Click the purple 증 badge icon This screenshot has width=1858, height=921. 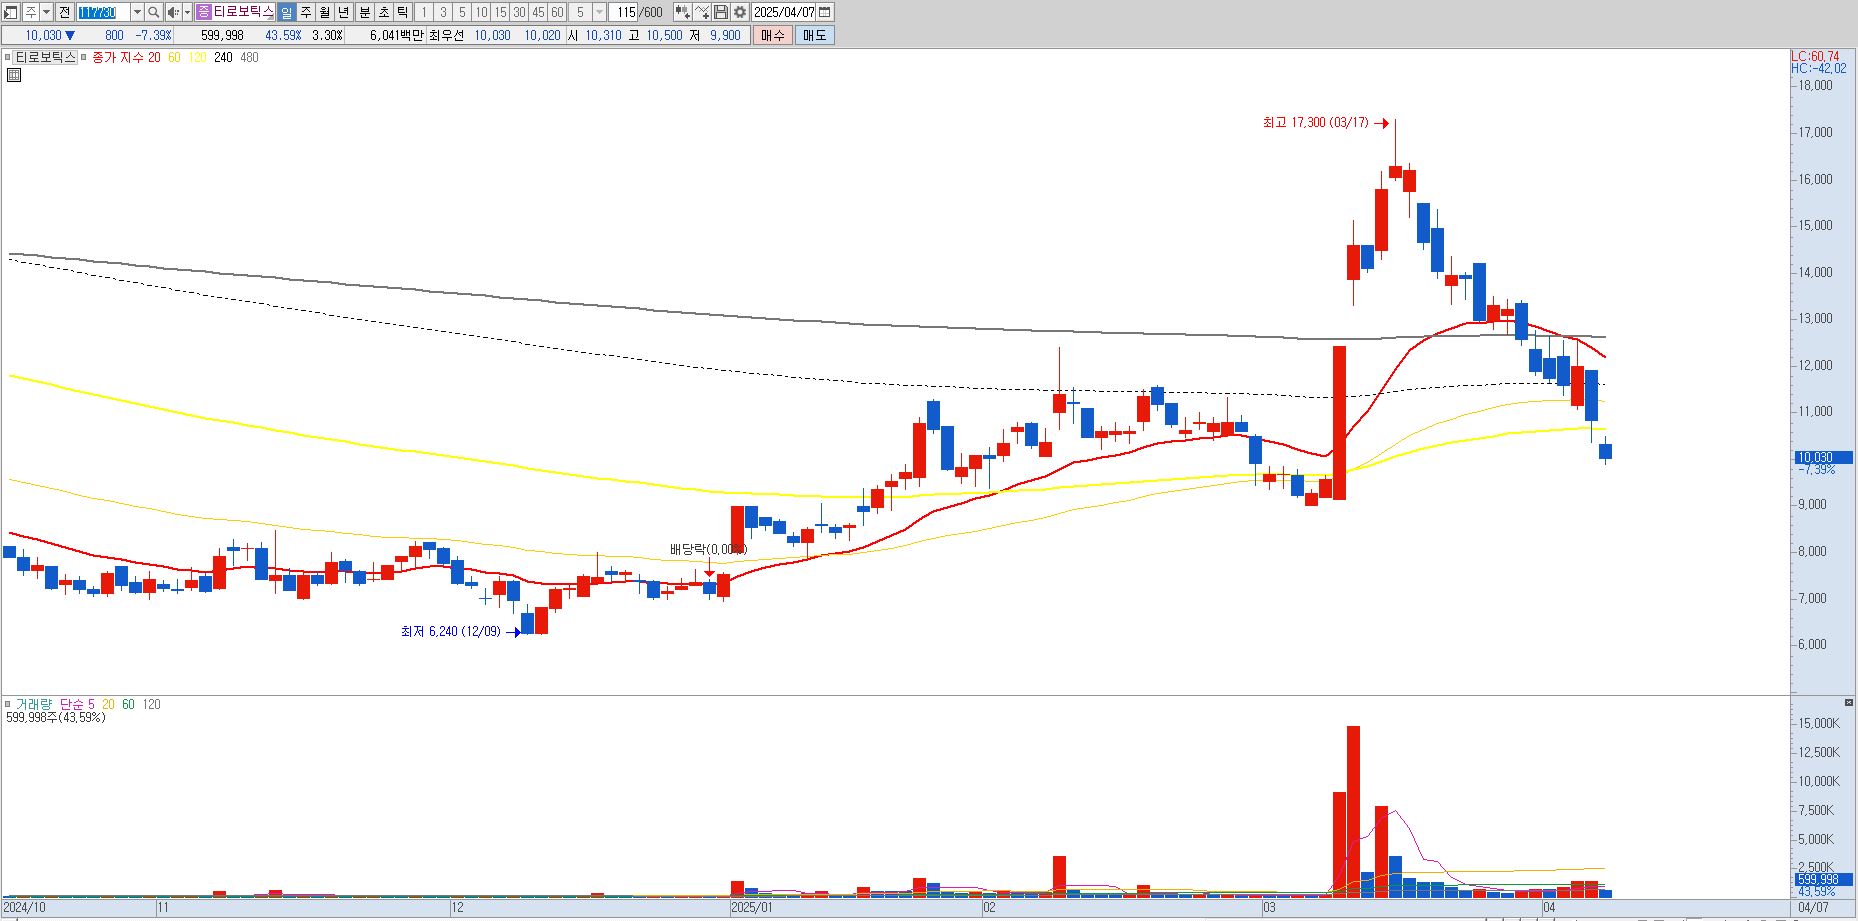coord(203,12)
